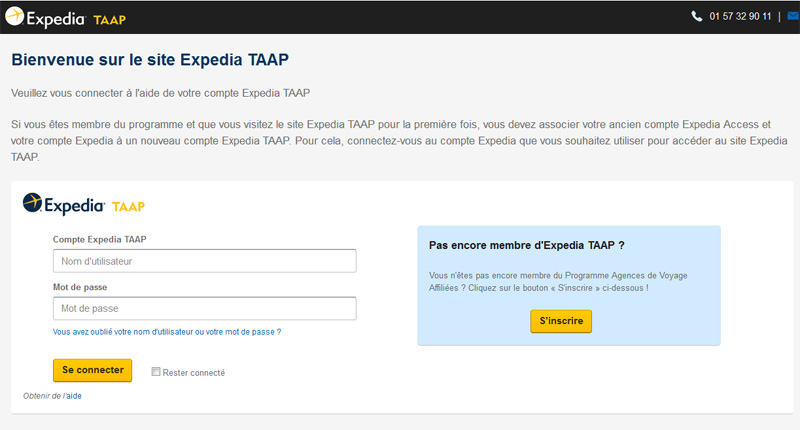Screen dimensions: 800x430
Task: Open the mail envelope icon in header
Action: click(794, 16)
